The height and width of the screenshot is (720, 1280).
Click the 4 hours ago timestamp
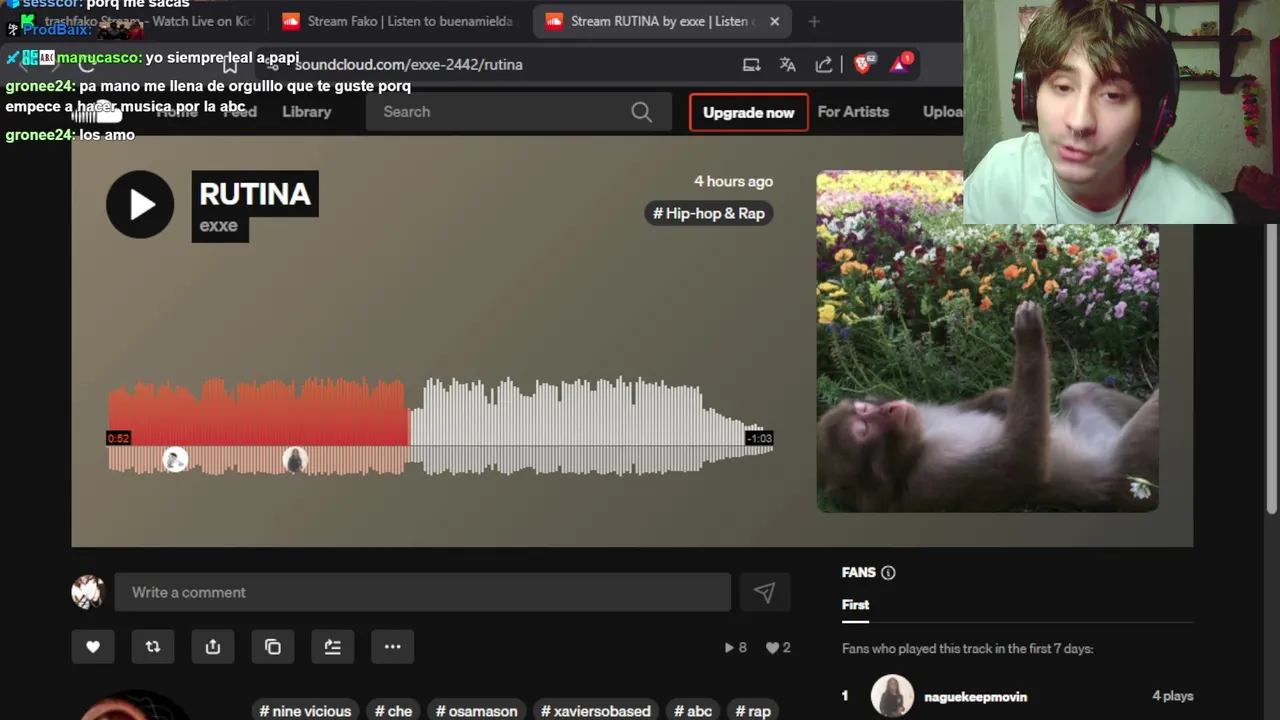[x=733, y=181]
